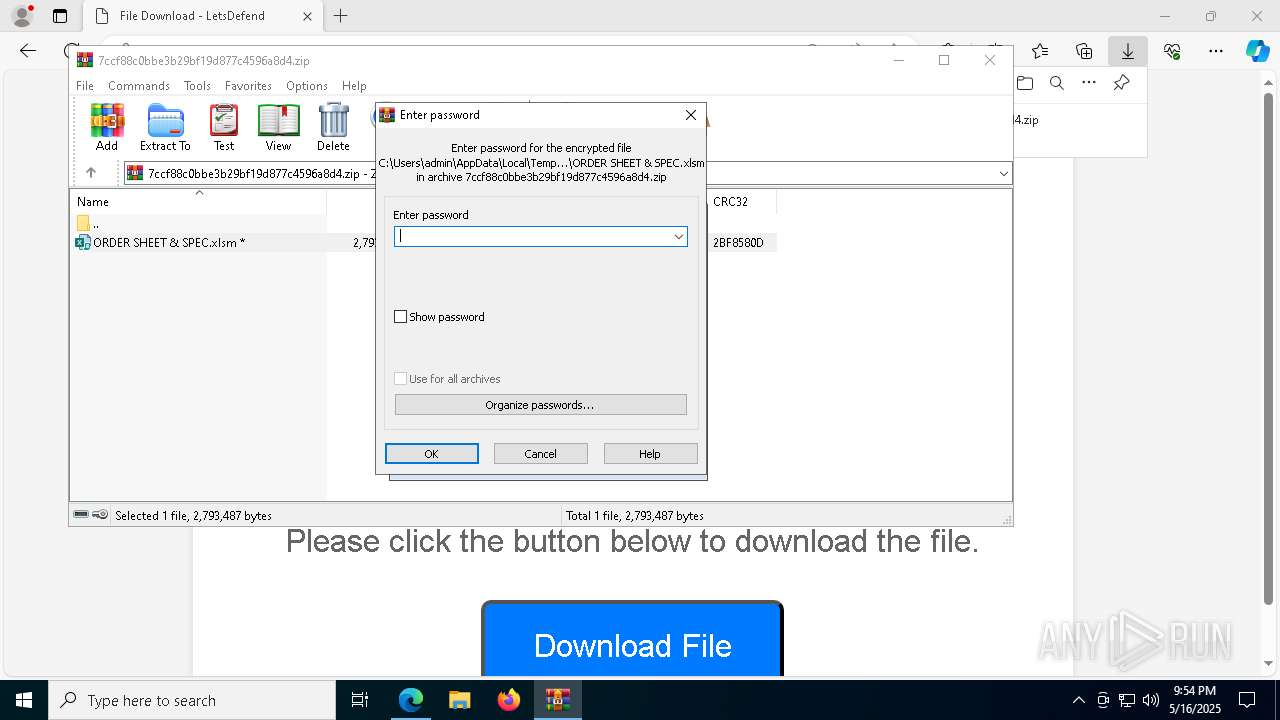Screen dimensions: 1280x720
Task: Open Edge Favorites star icon
Action: point(1040,51)
